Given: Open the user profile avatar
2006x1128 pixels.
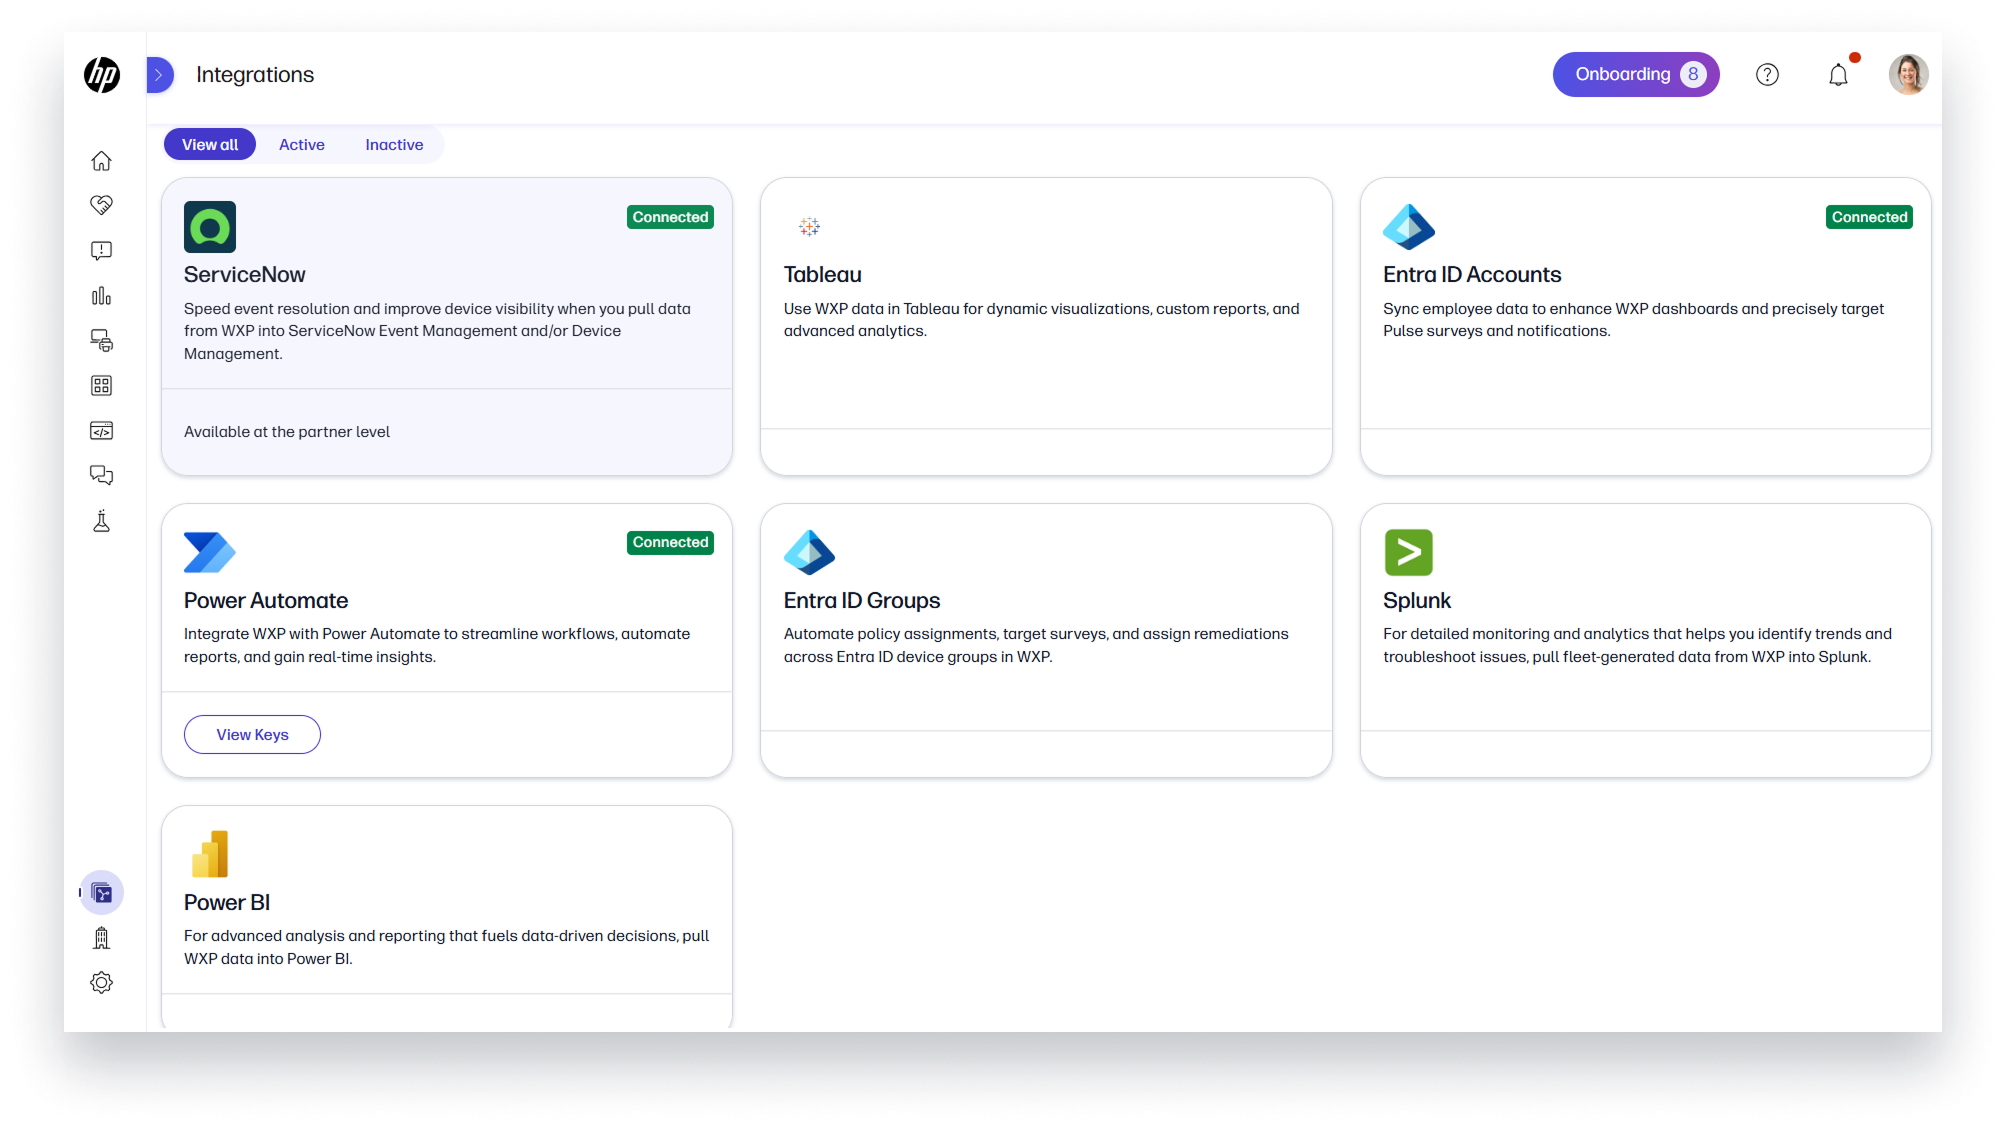Looking at the screenshot, I should [x=1908, y=75].
